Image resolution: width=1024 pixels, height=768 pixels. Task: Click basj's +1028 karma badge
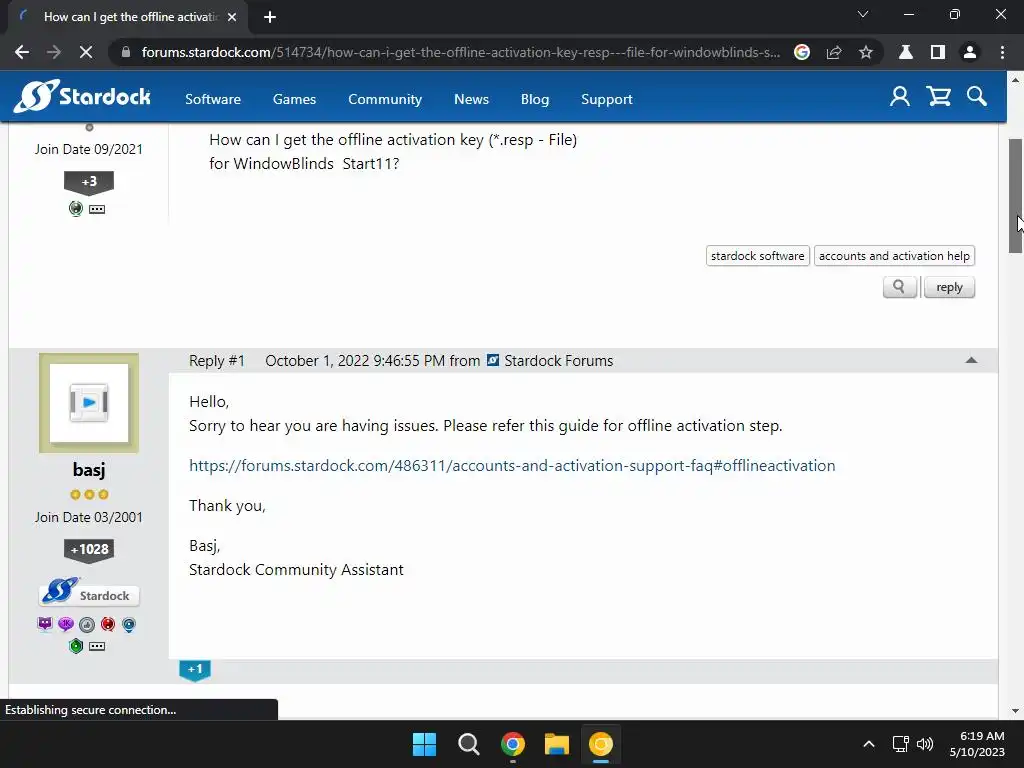[x=89, y=550]
